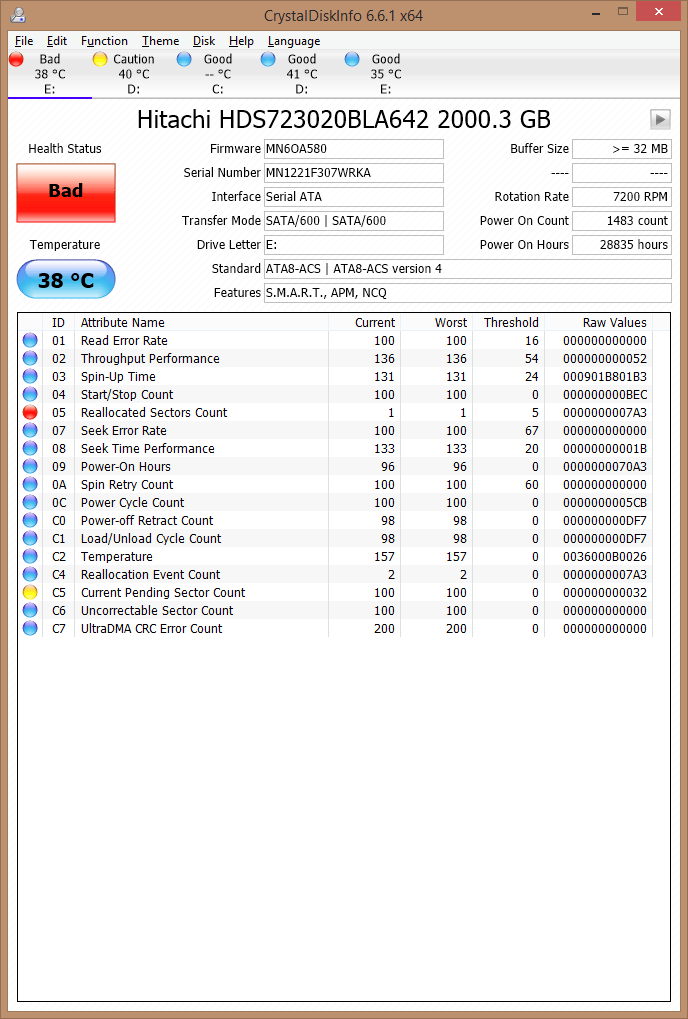Select the Caution 40 °C disk tab

[133, 74]
